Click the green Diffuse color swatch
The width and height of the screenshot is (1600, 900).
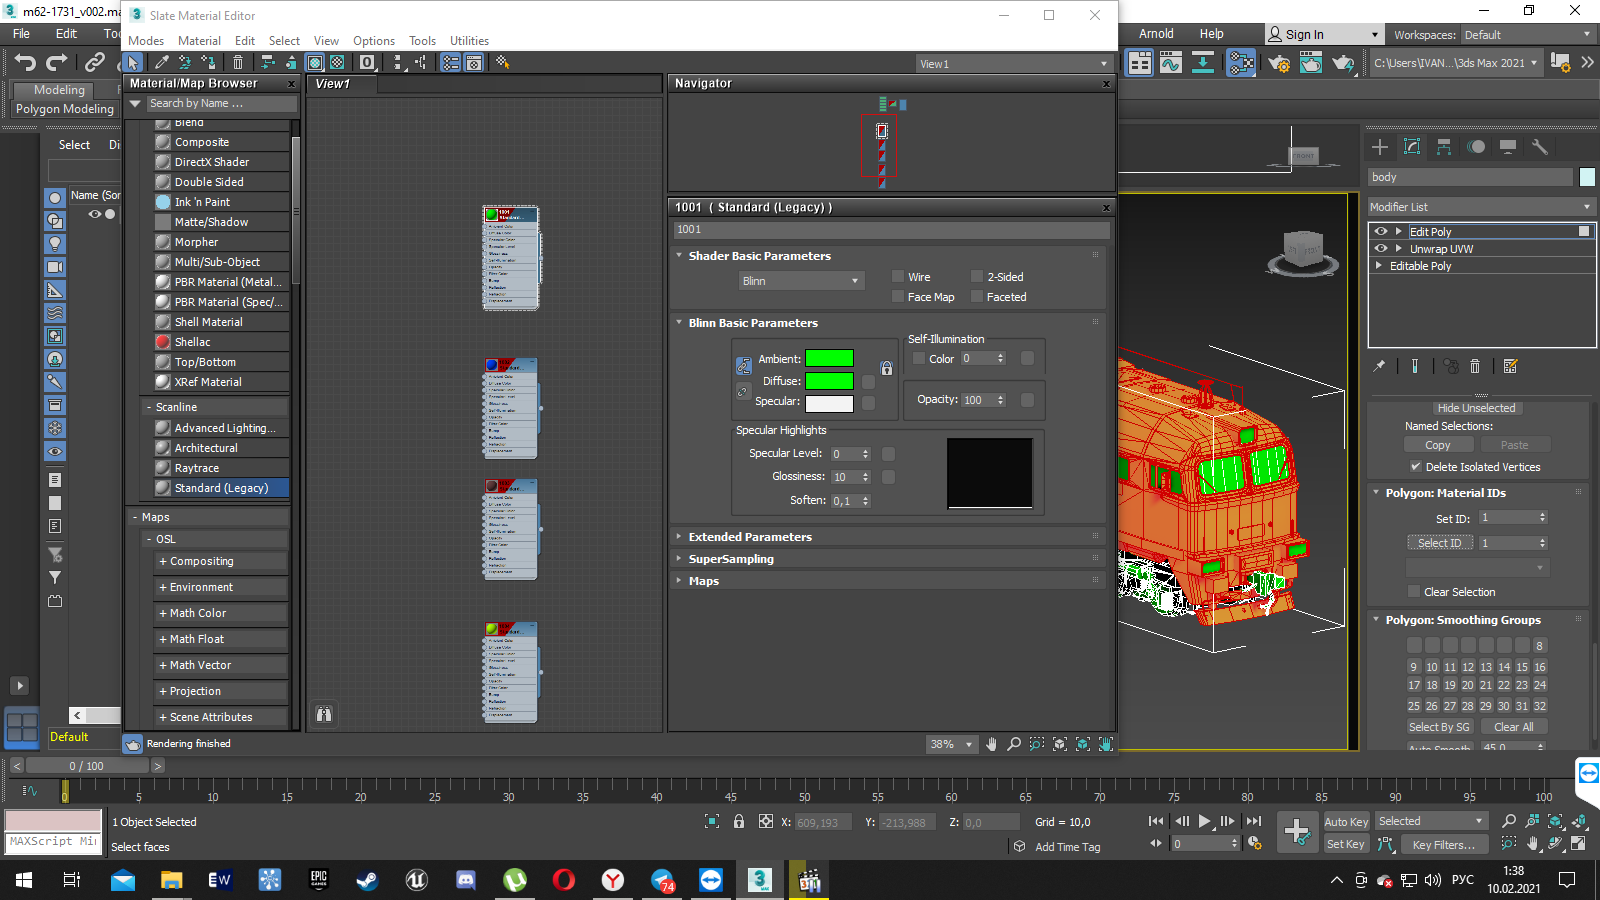pos(829,381)
